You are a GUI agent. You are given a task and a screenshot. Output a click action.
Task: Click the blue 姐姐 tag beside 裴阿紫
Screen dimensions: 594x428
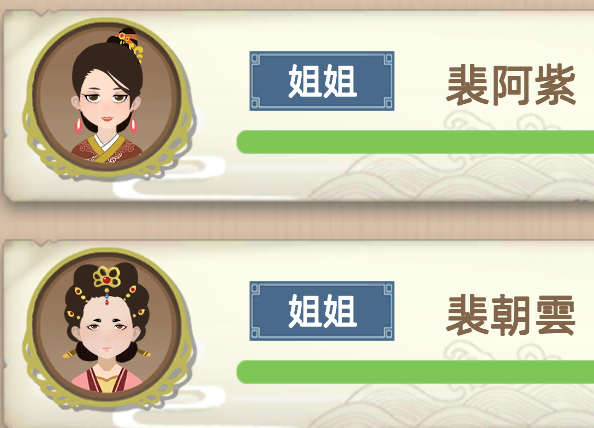322,81
